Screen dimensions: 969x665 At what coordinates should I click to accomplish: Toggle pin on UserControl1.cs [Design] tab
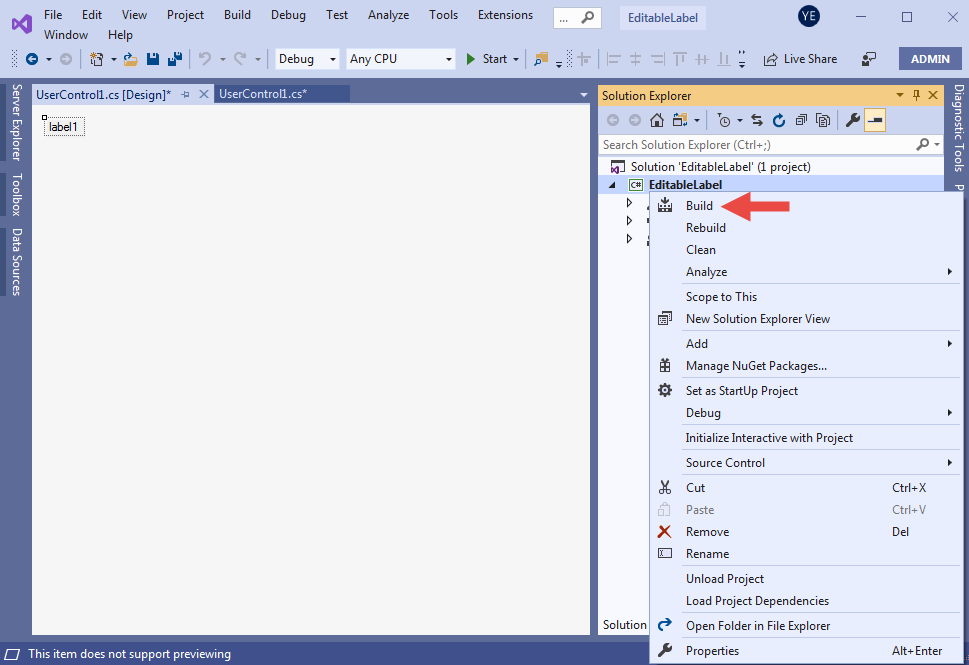tap(185, 94)
